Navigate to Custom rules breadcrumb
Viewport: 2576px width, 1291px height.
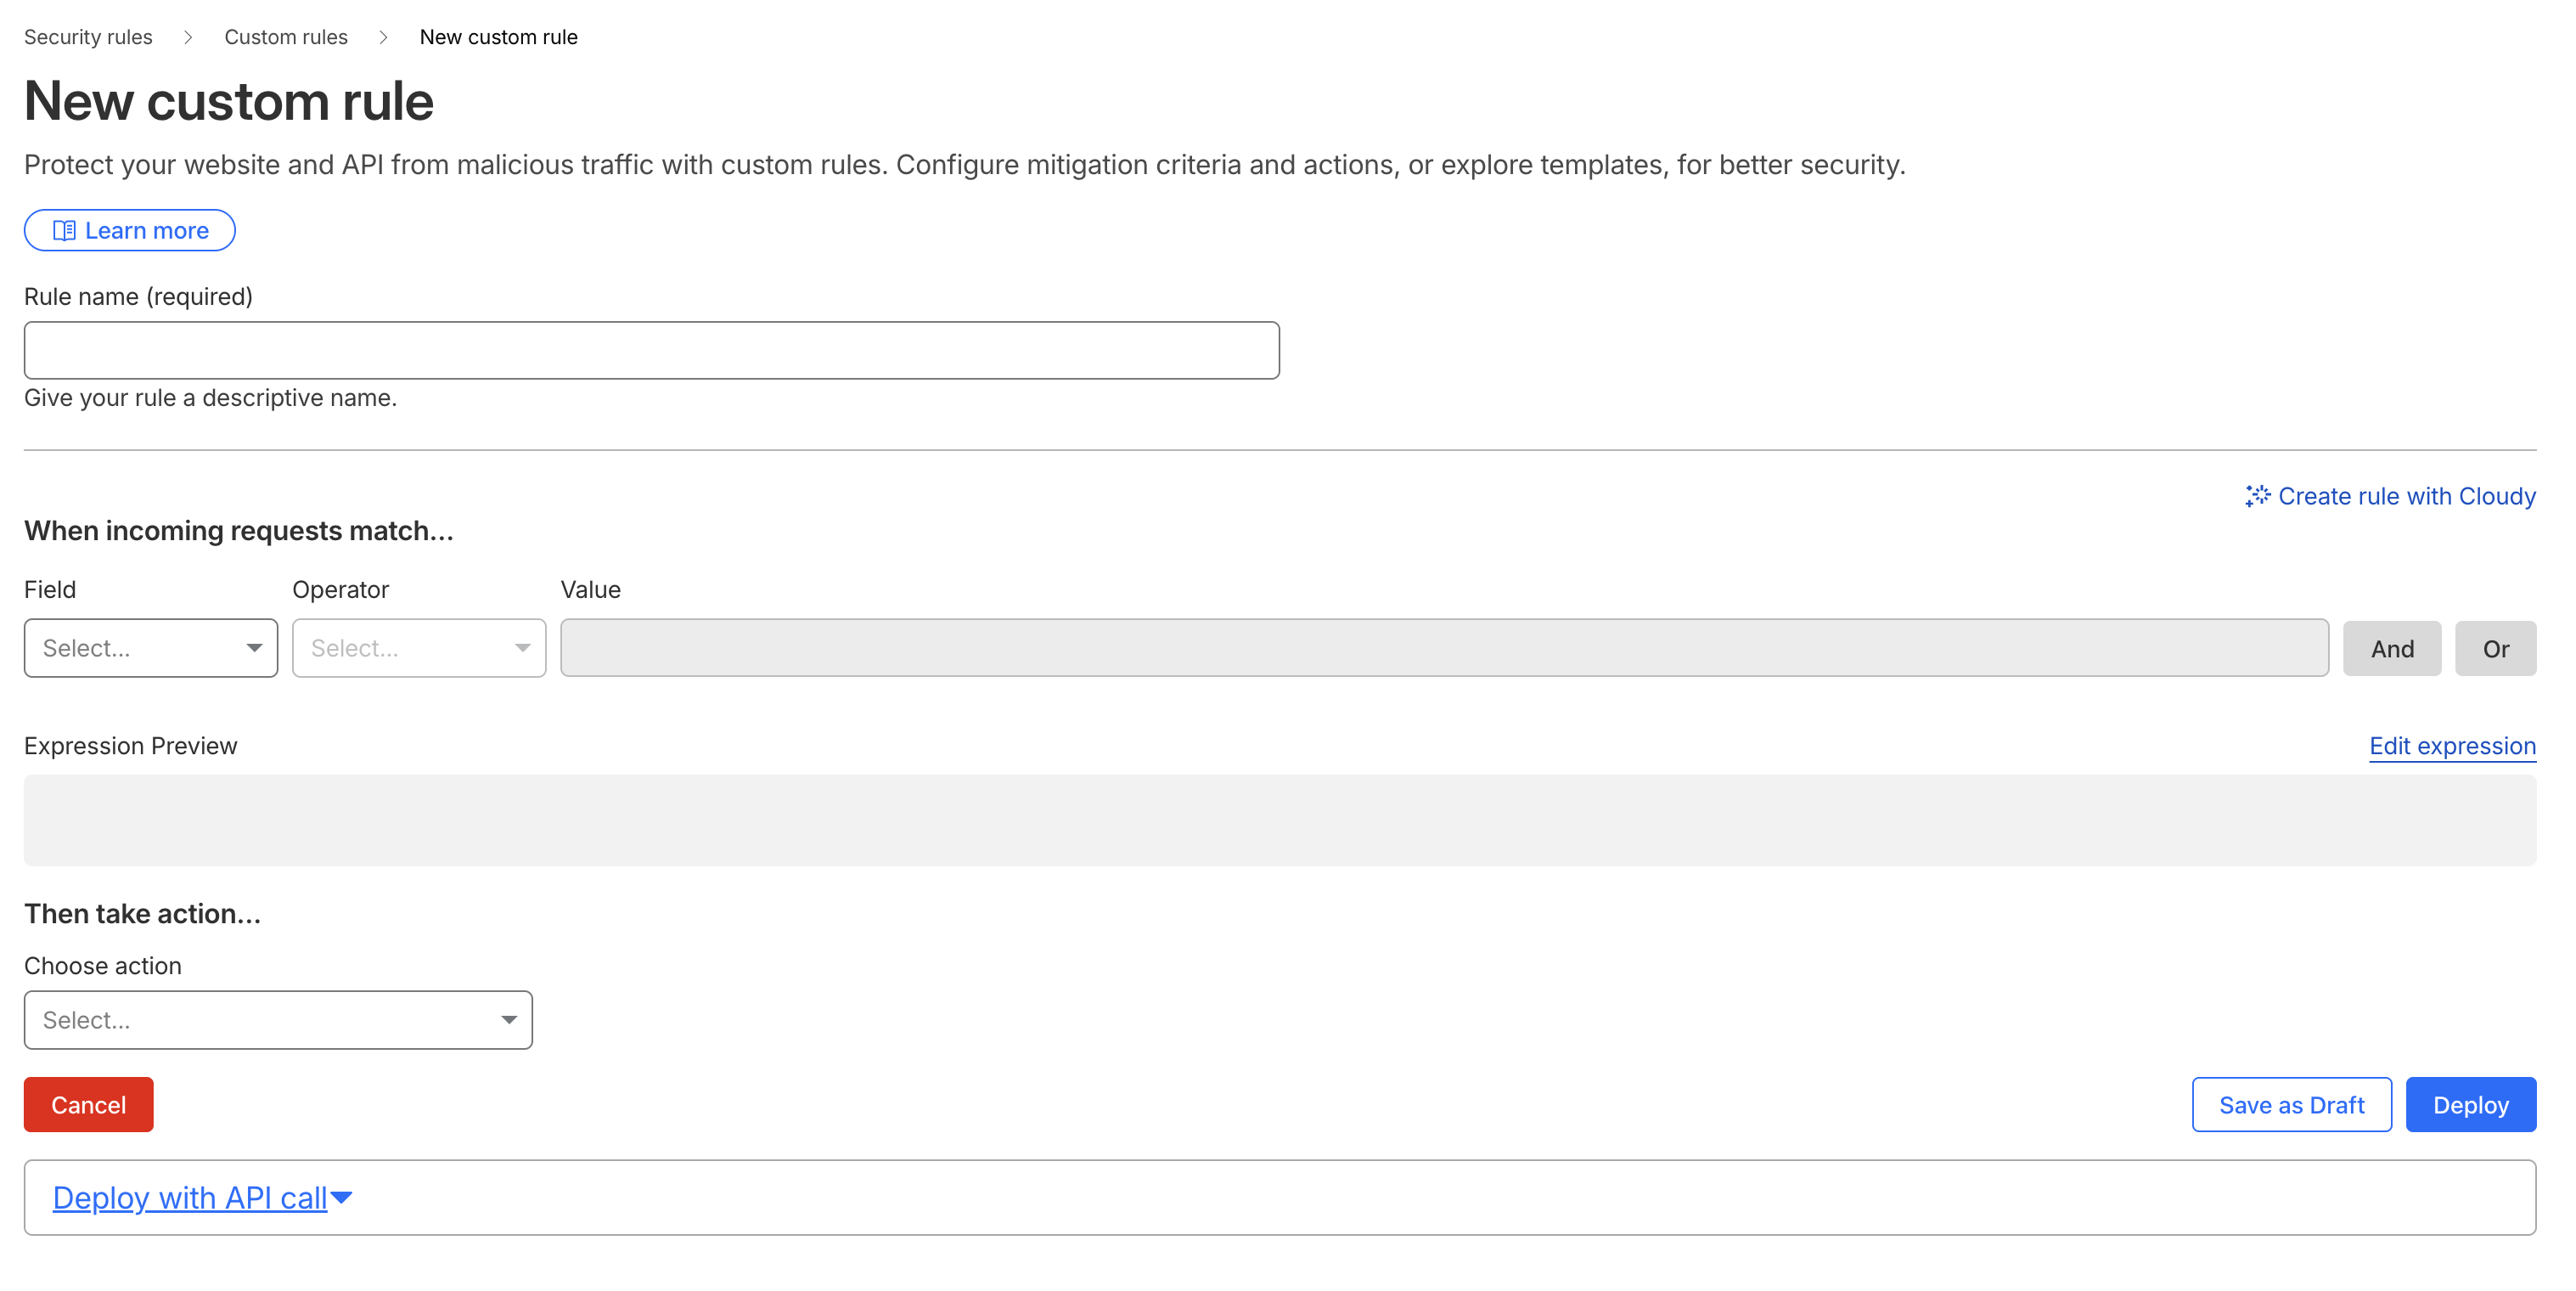(286, 37)
